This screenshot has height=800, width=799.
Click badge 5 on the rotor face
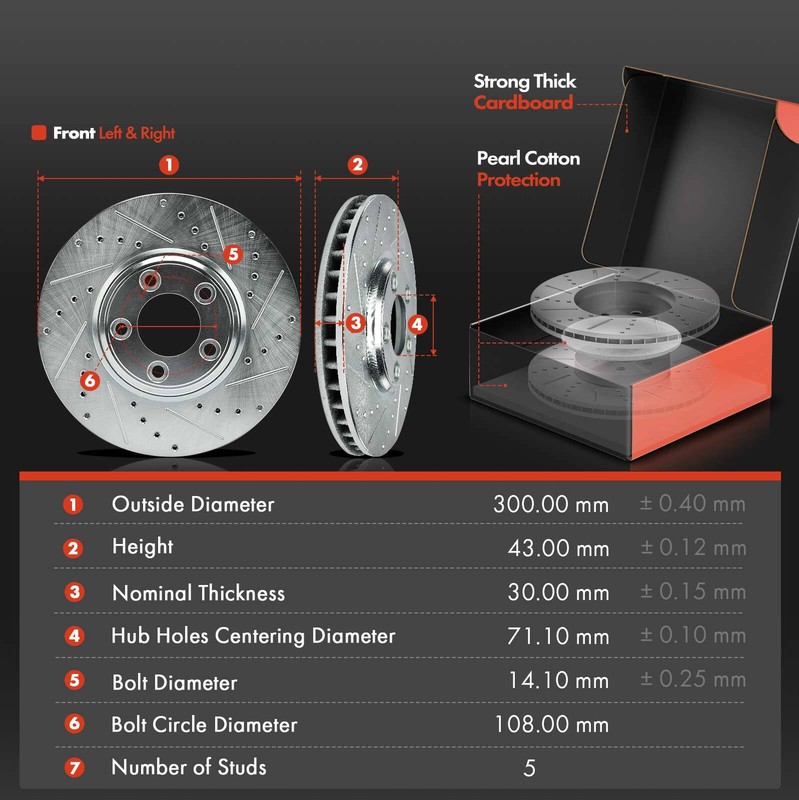[233, 254]
